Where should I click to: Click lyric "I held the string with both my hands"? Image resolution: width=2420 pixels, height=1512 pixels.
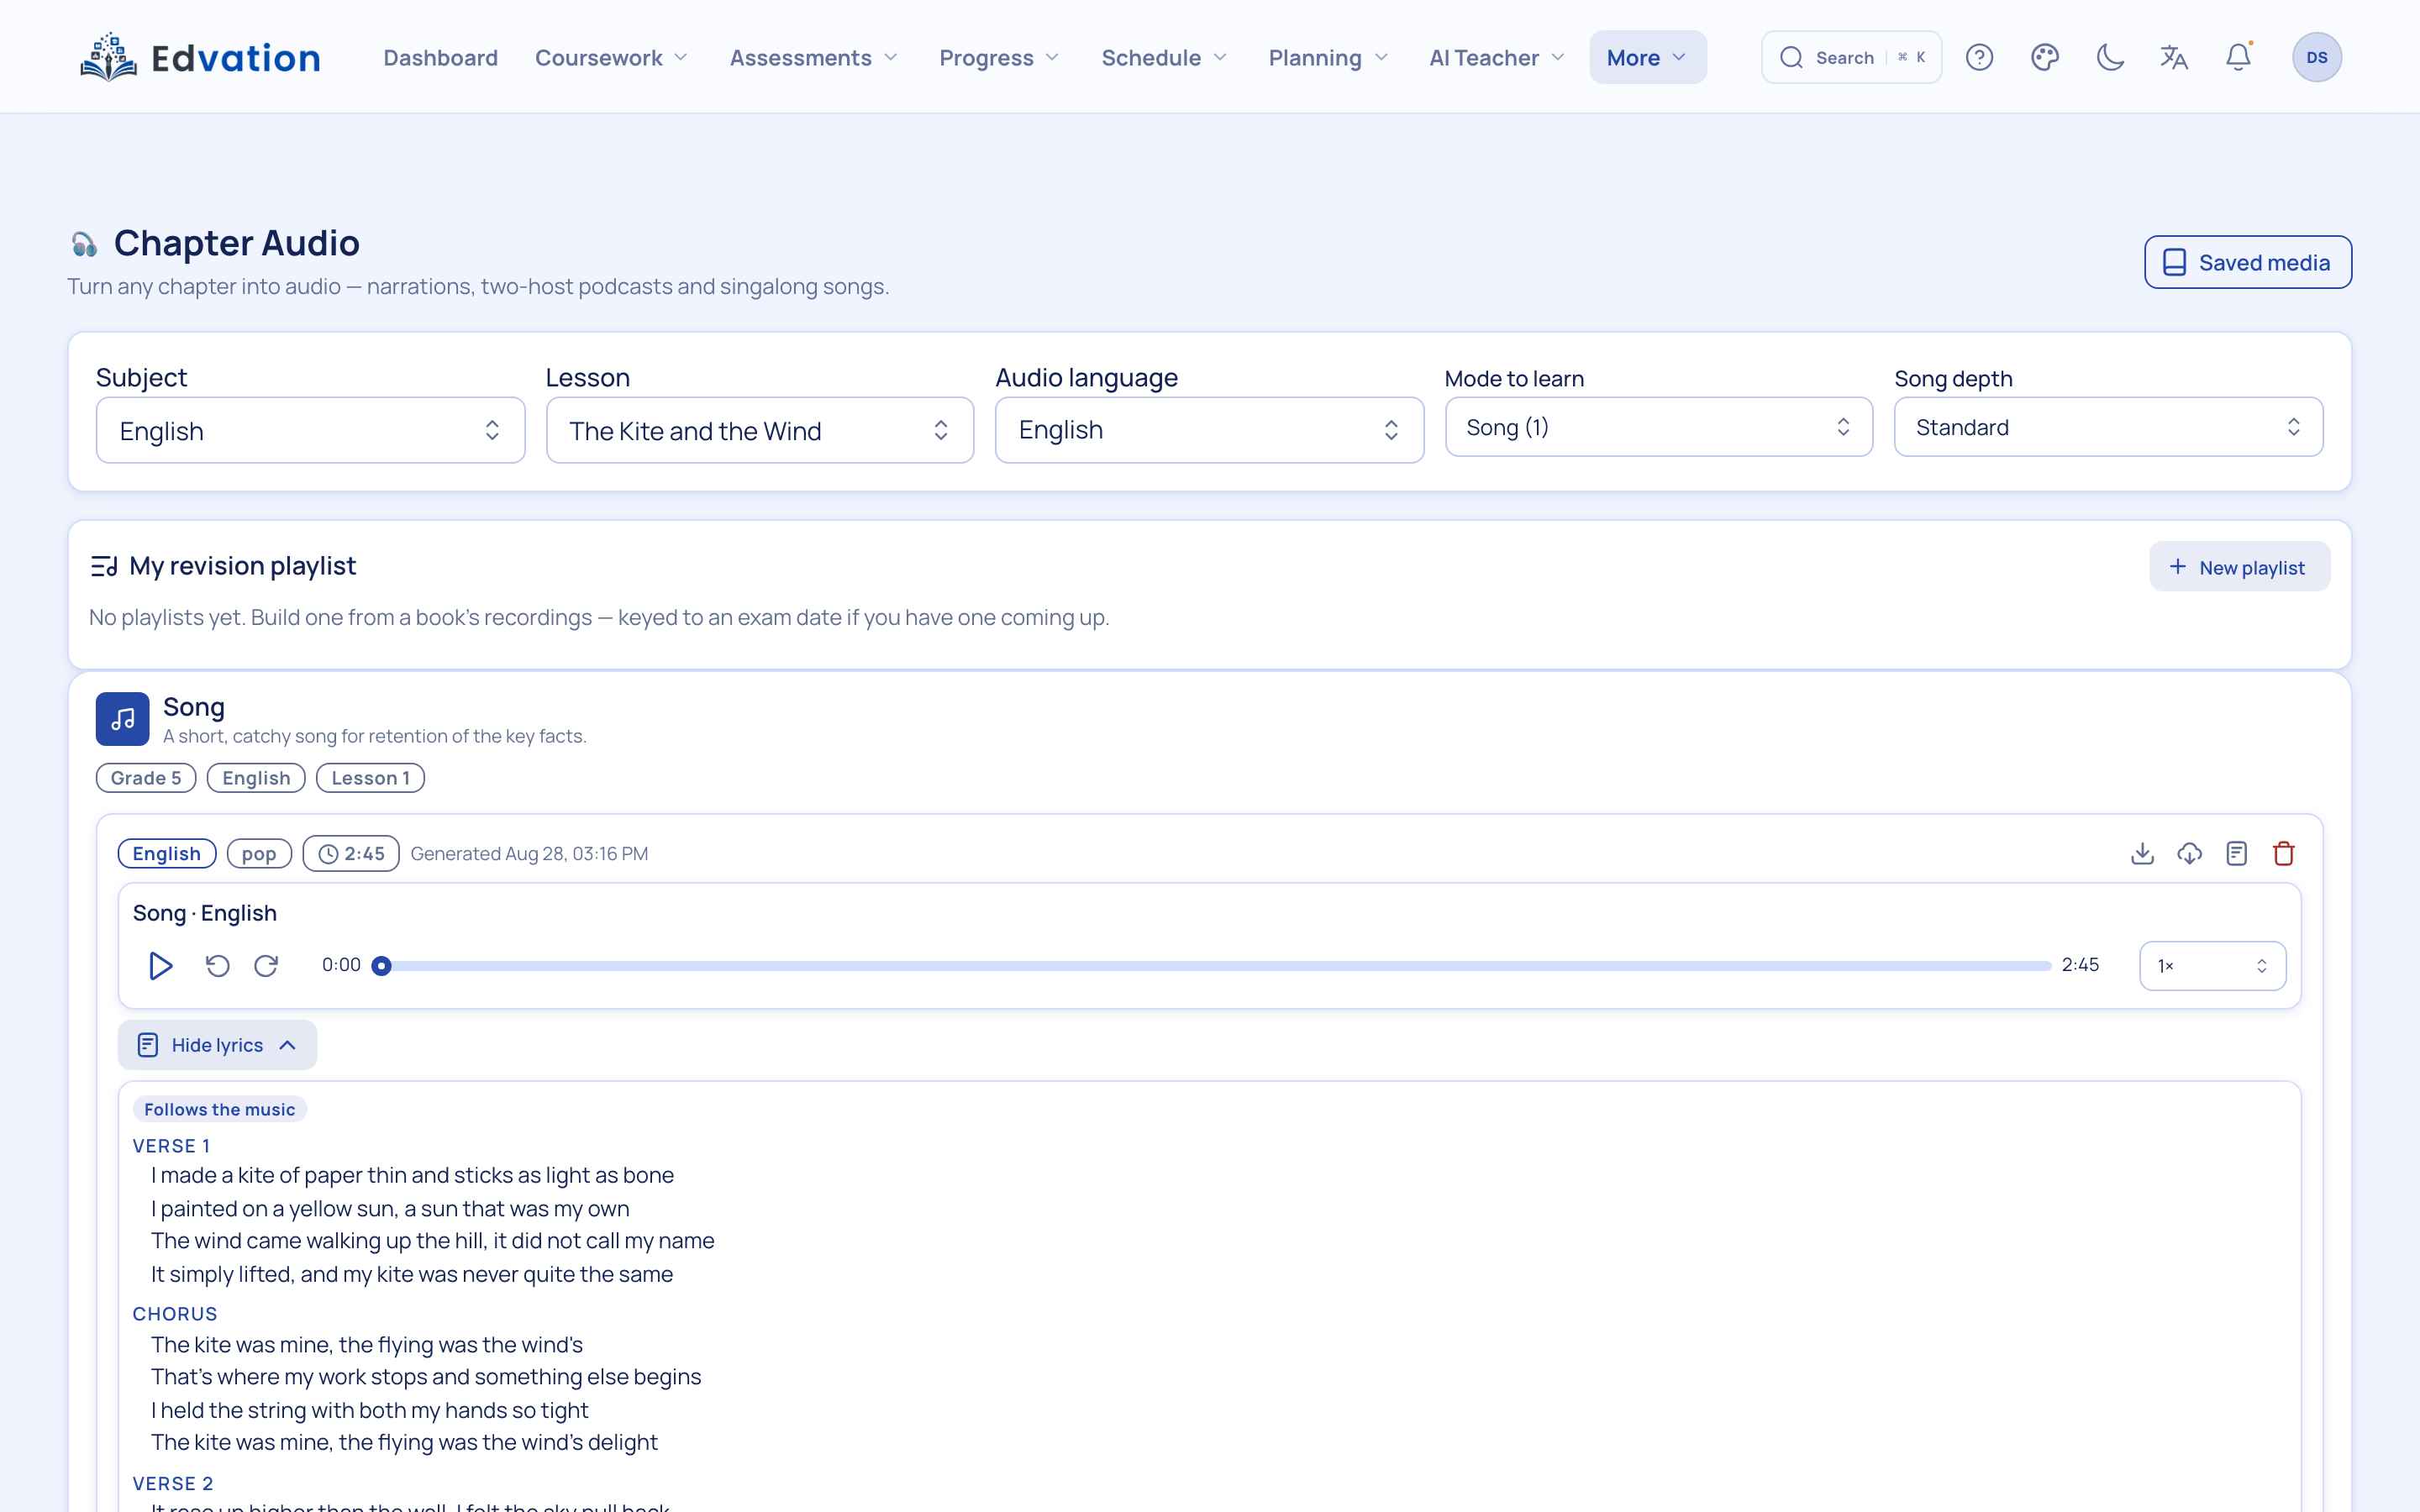pyautogui.click(x=370, y=1410)
